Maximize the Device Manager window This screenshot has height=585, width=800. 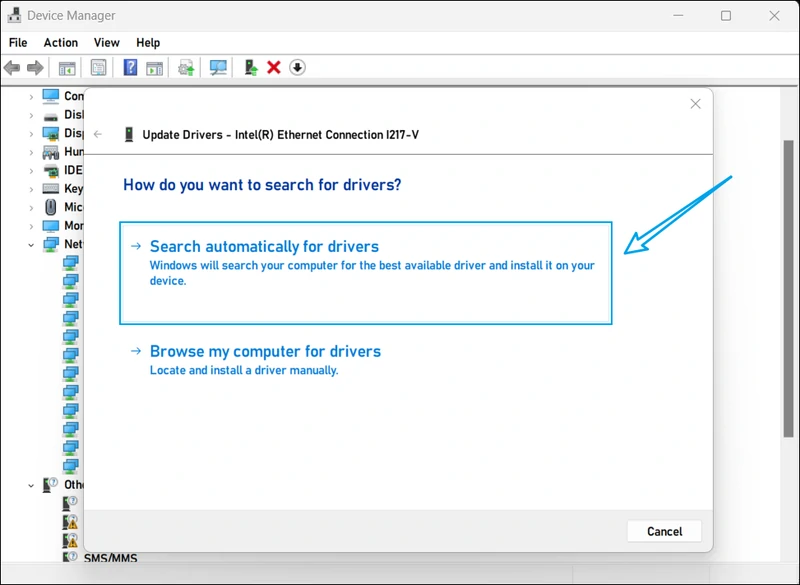726,16
